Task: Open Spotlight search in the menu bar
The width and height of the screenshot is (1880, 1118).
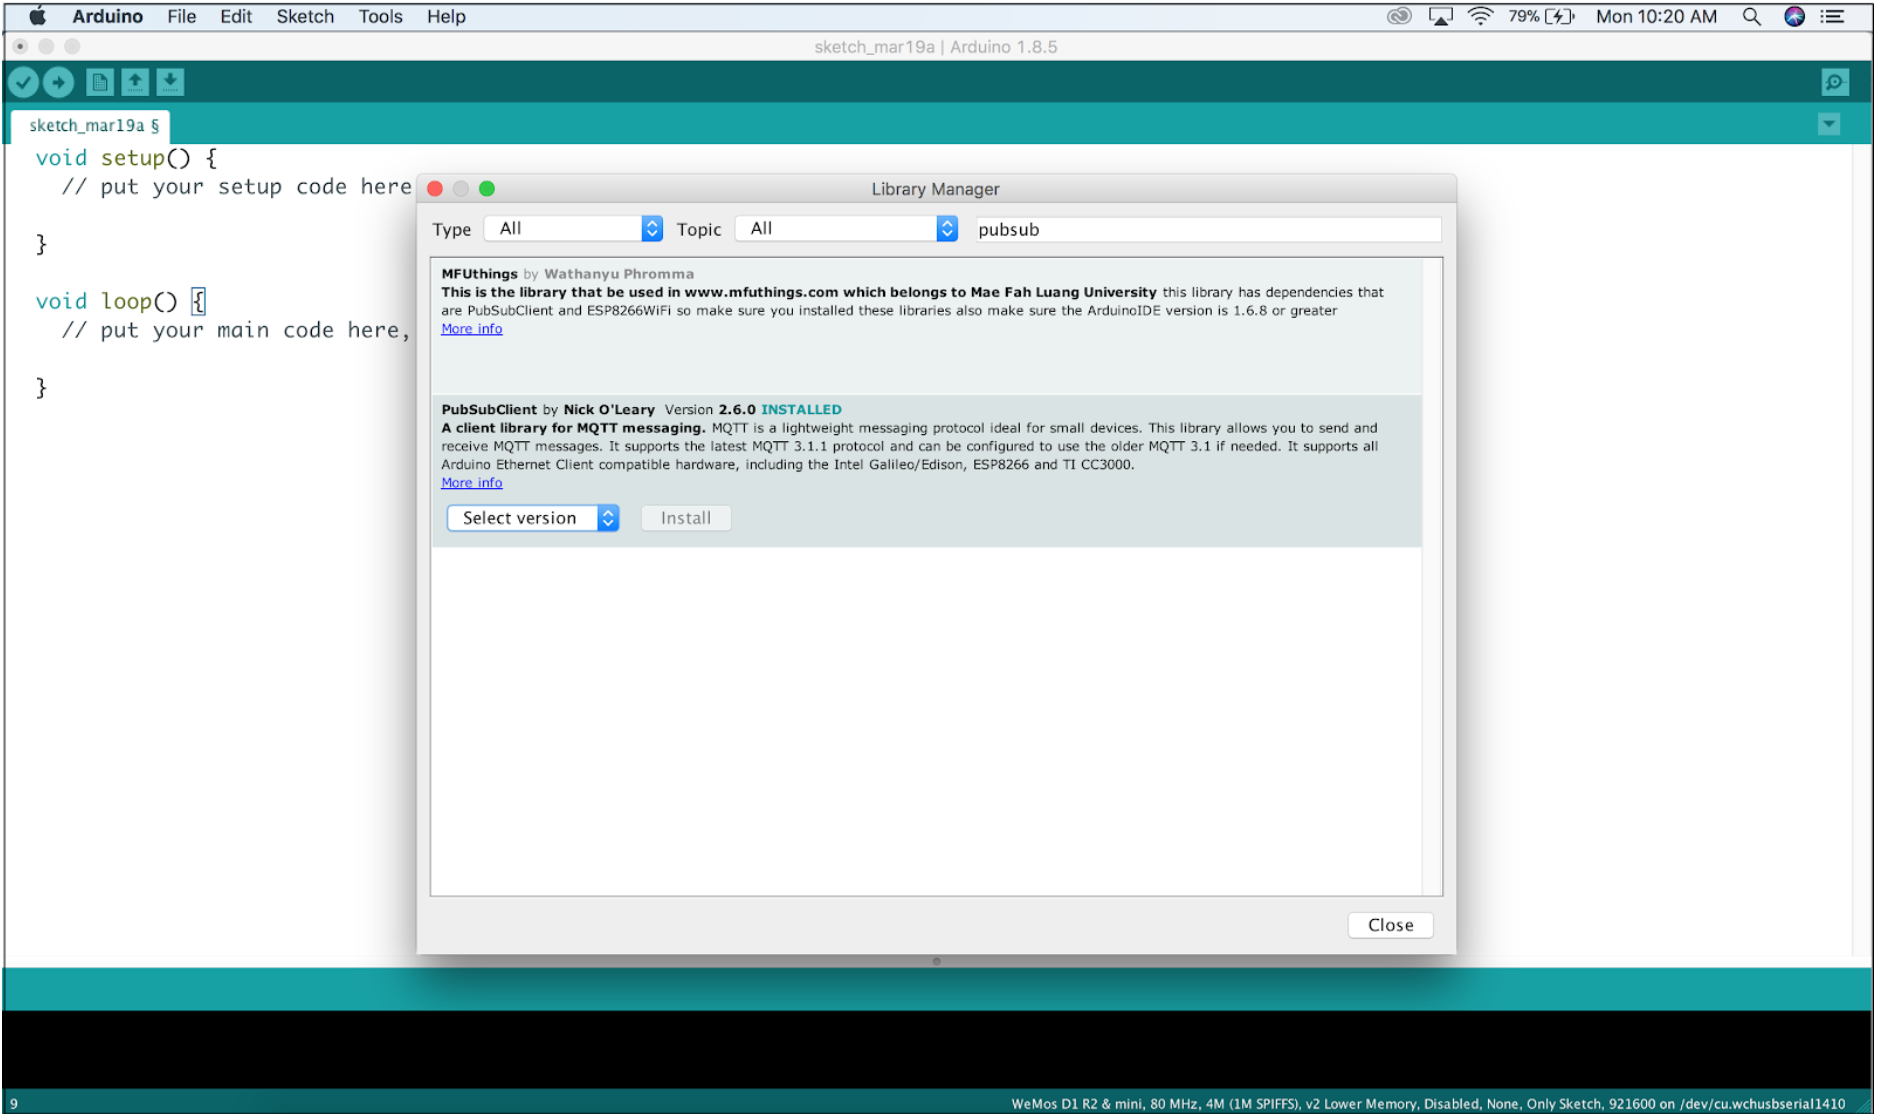Action: pyautogui.click(x=1751, y=16)
